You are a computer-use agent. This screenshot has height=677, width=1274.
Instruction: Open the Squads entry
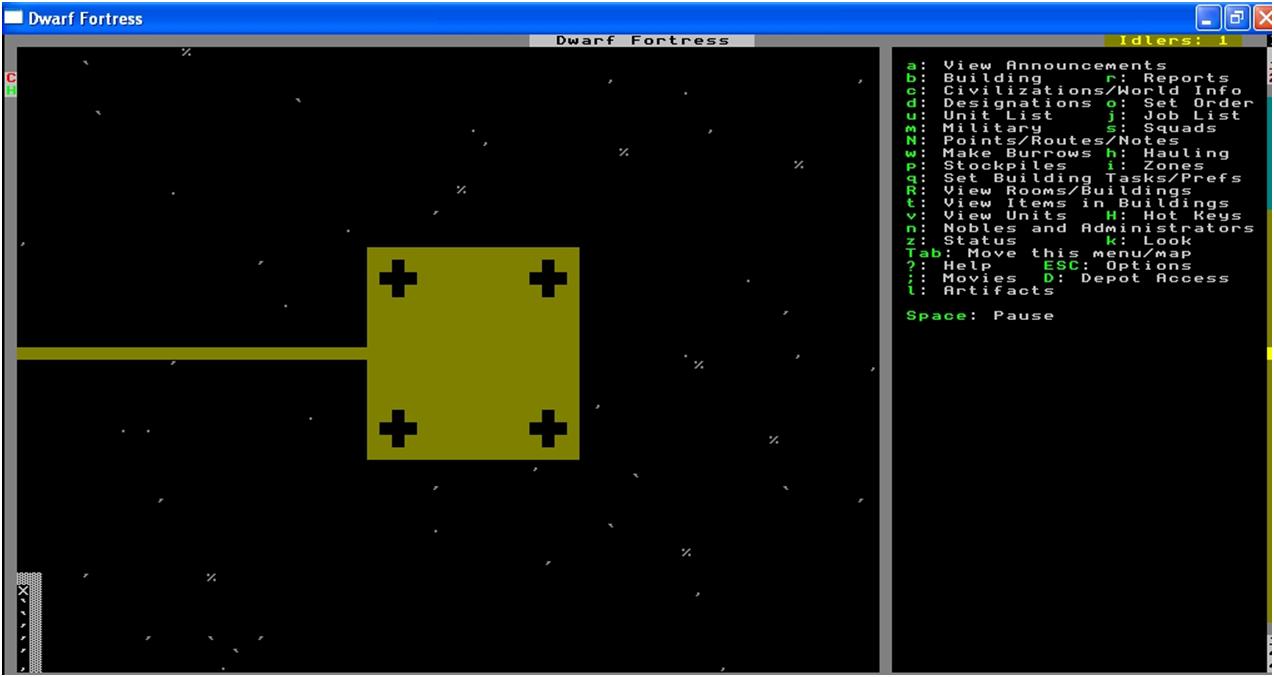point(1161,128)
